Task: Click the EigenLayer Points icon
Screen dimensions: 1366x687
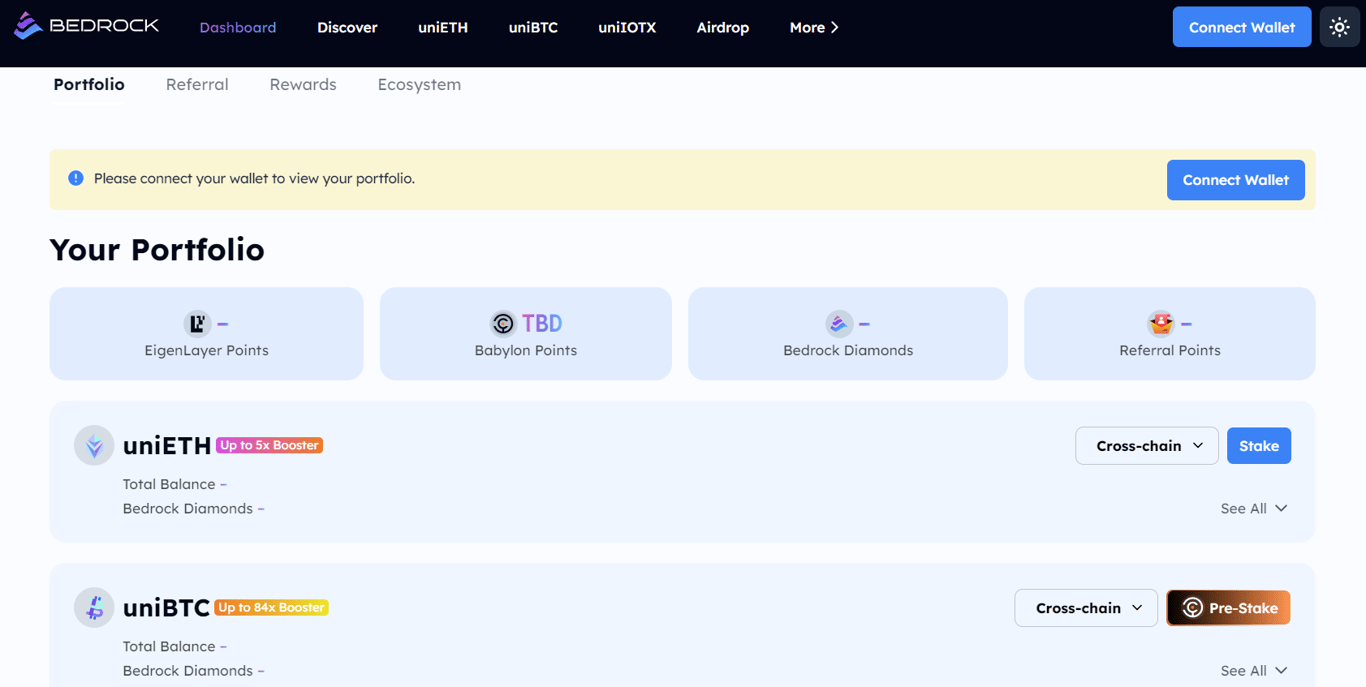Action: [x=197, y=323]
